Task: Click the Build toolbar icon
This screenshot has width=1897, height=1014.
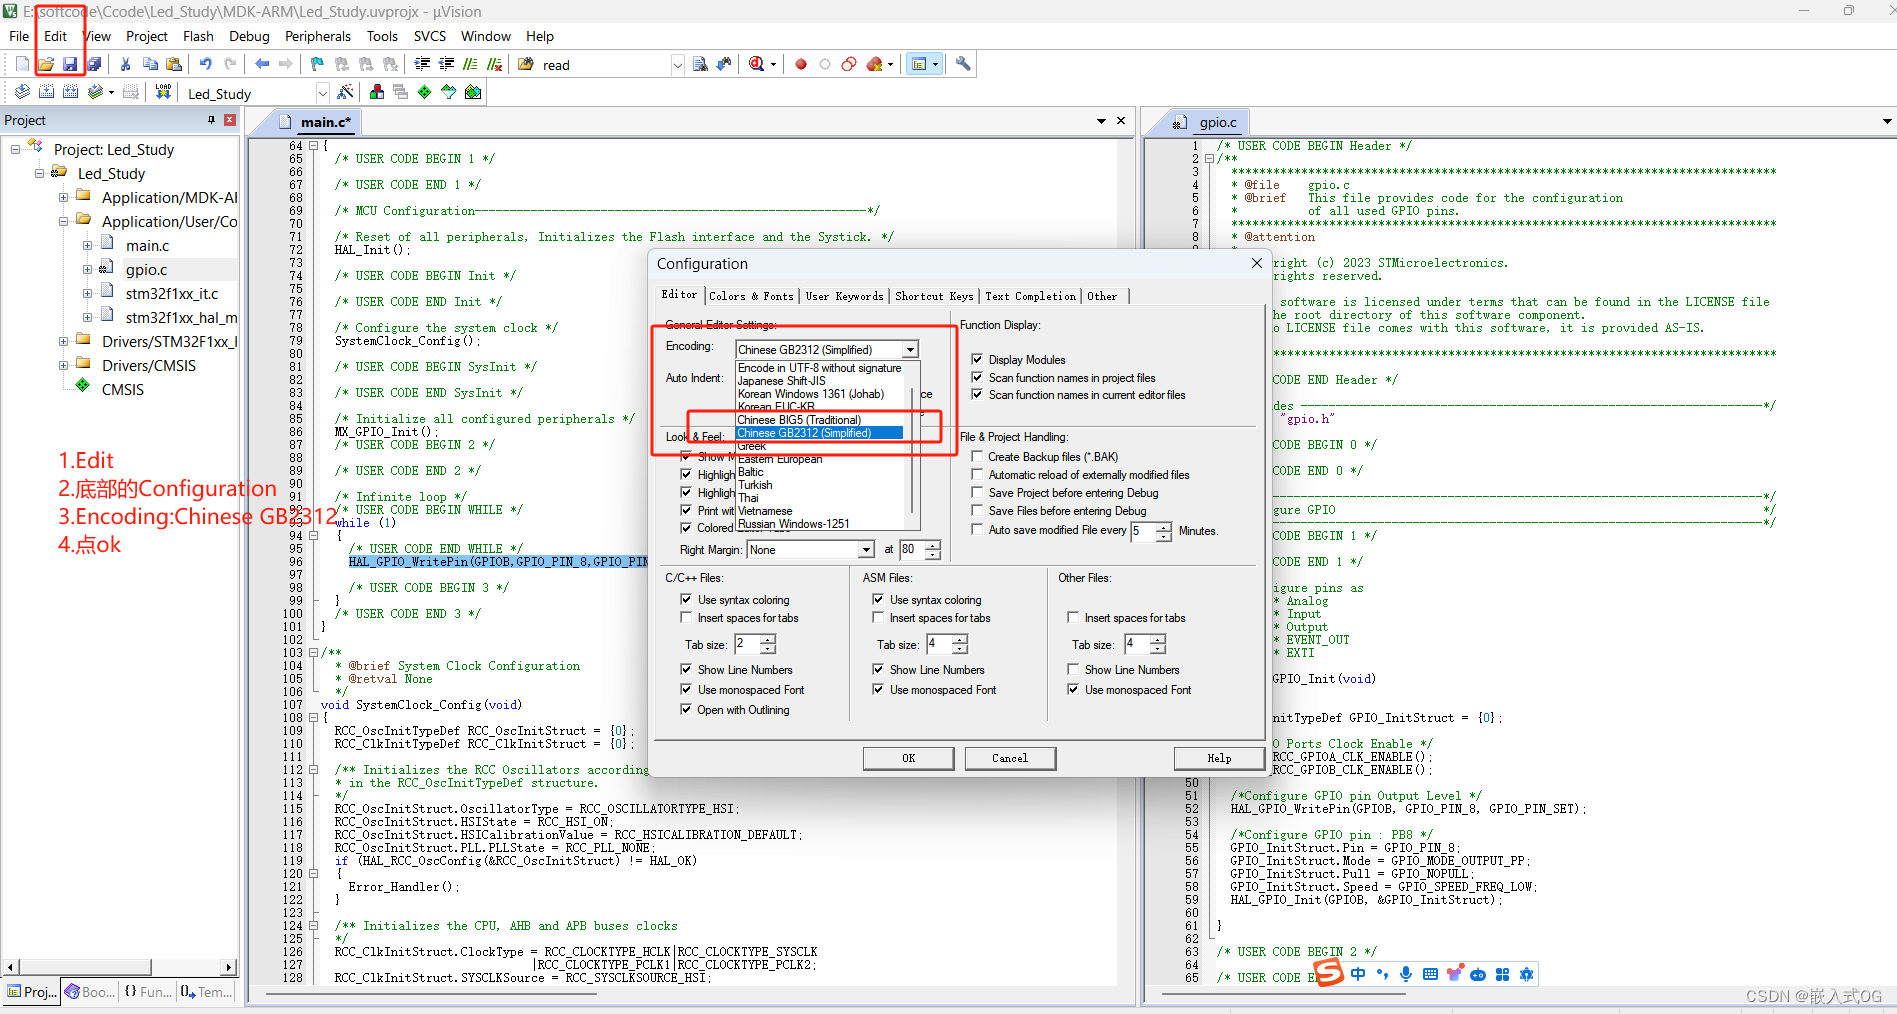Action: pyautogui.click(x=46, y=91)
